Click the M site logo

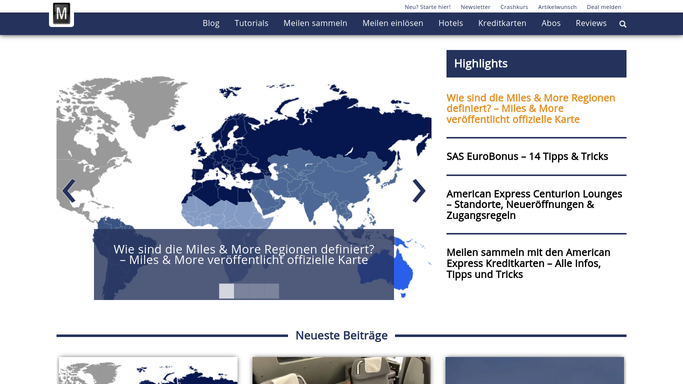click(61, 13)
